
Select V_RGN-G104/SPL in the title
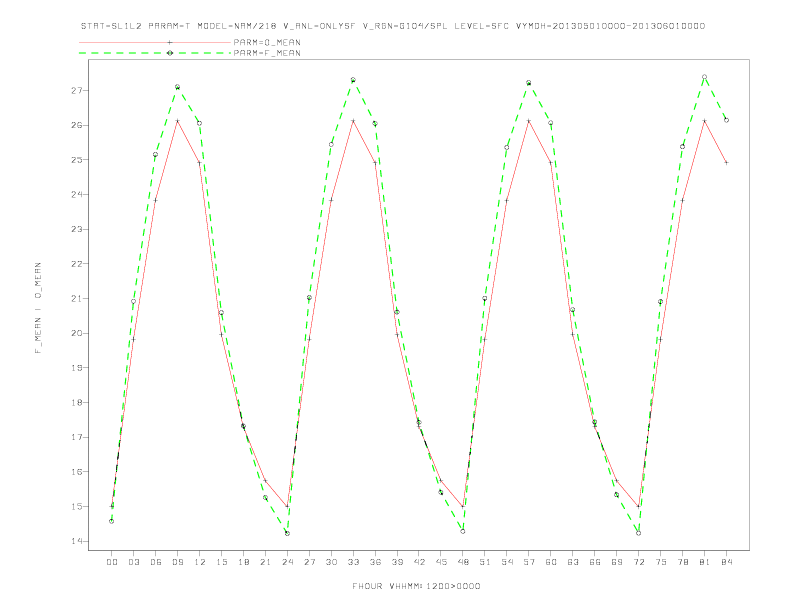(406, 26)
